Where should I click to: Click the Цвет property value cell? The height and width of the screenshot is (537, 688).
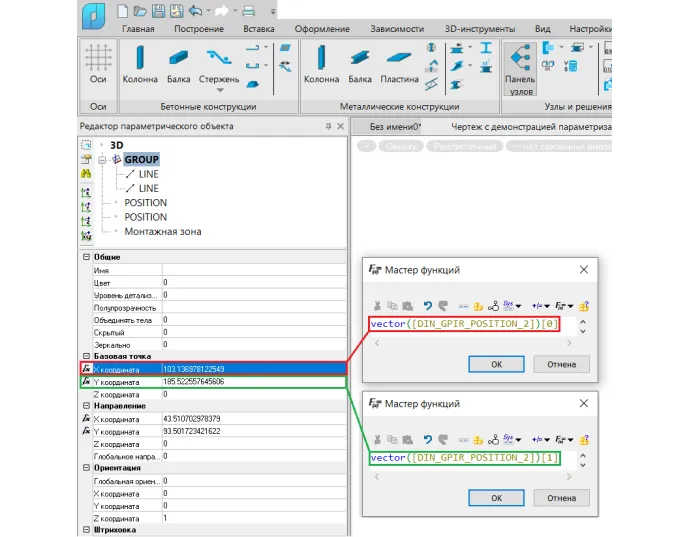254,282
